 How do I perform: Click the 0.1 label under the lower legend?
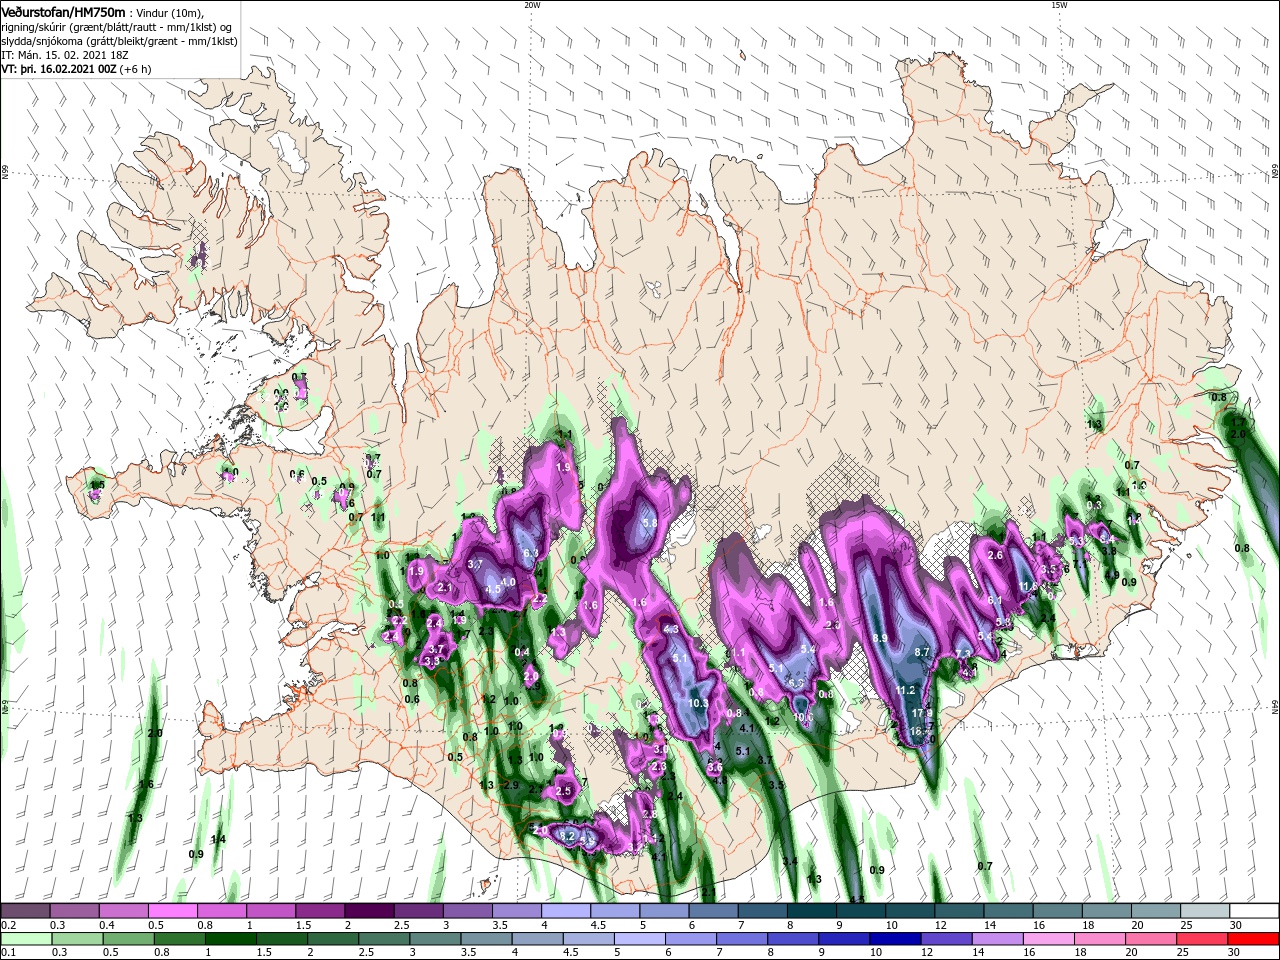pos(8,954)
